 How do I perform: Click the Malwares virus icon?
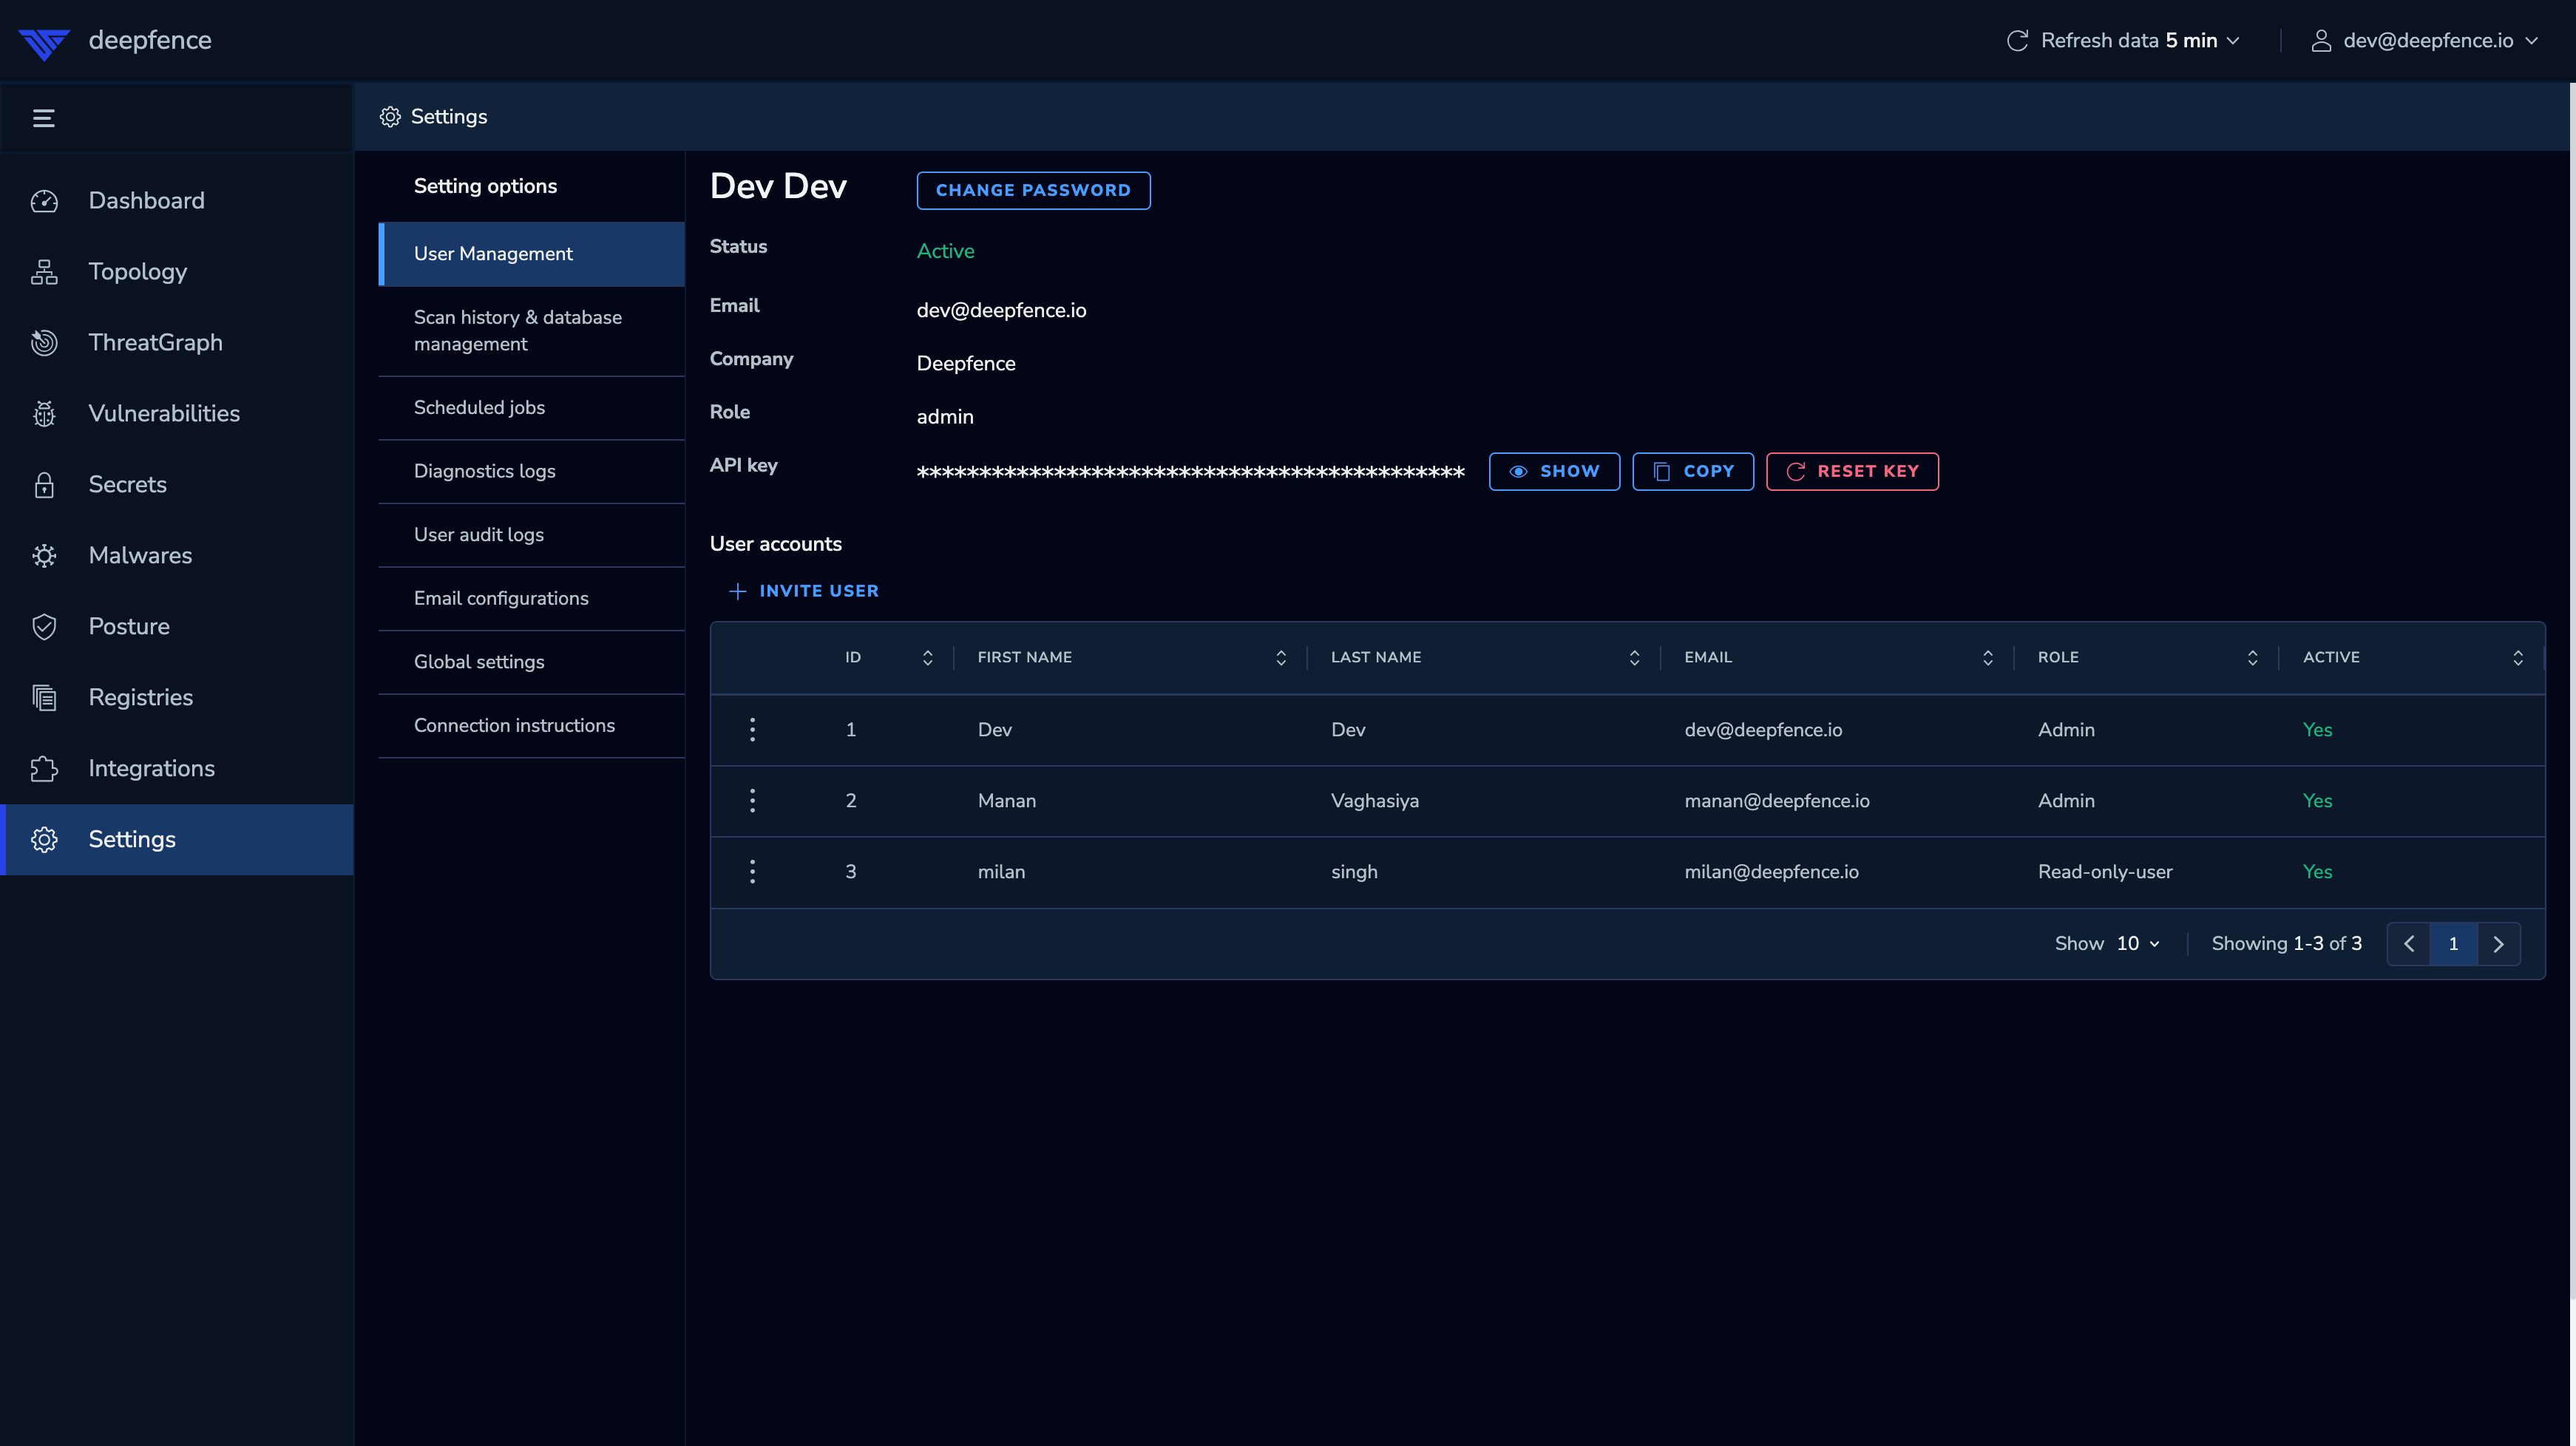44,556
